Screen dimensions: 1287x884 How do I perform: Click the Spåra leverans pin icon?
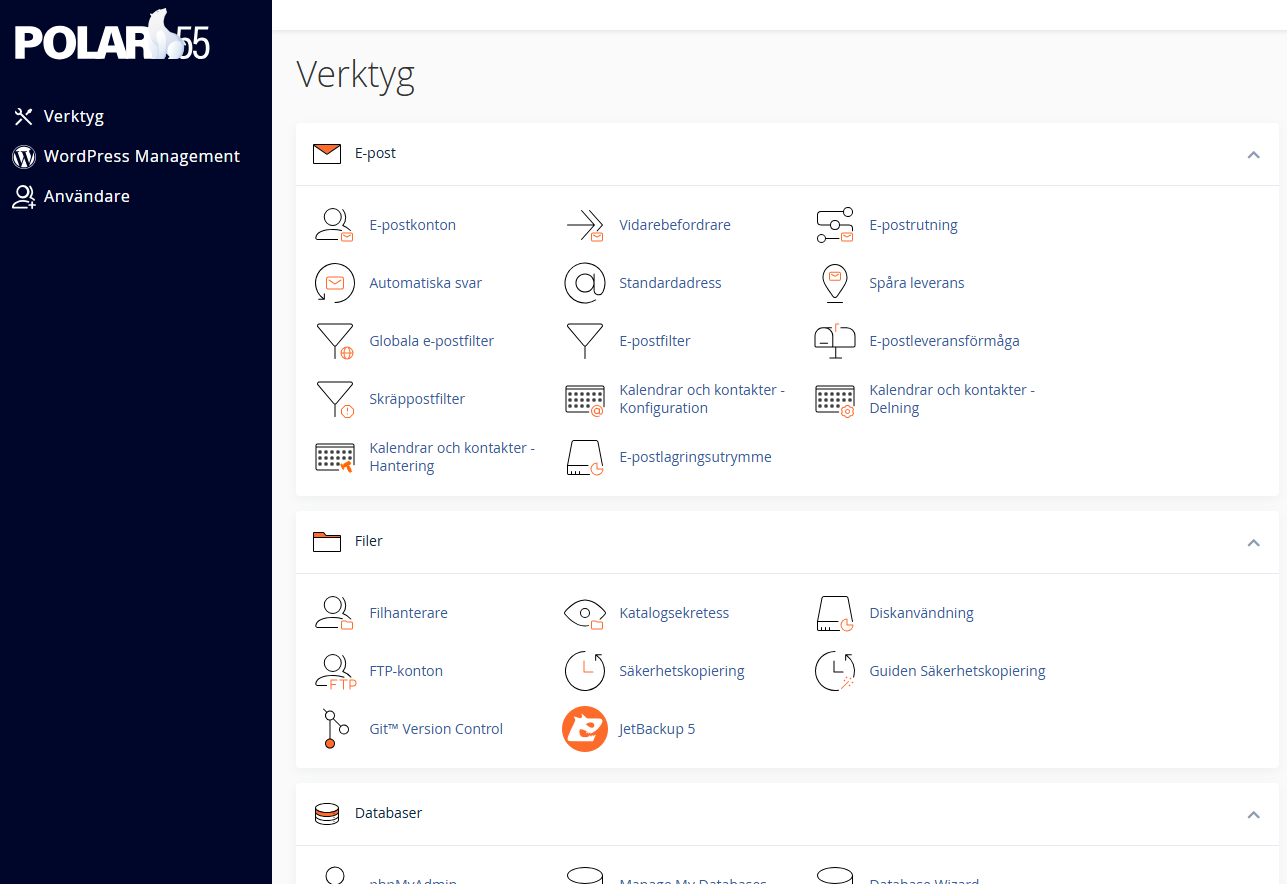coord(834,283)
